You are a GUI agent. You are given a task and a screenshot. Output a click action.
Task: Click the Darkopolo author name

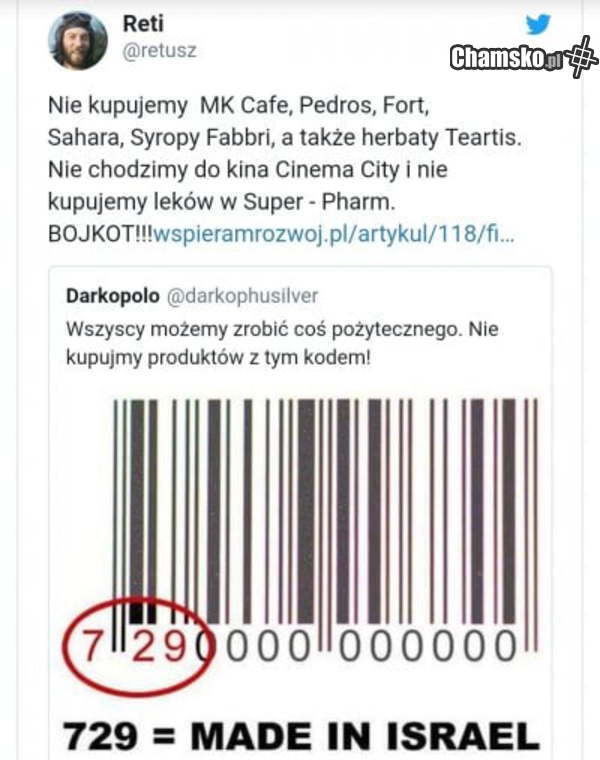(x=112, y=296)
